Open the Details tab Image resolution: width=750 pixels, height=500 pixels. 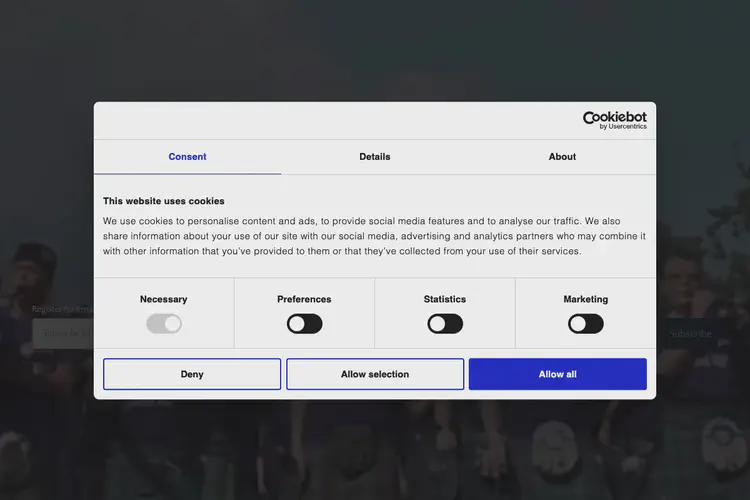click(375, 157)
